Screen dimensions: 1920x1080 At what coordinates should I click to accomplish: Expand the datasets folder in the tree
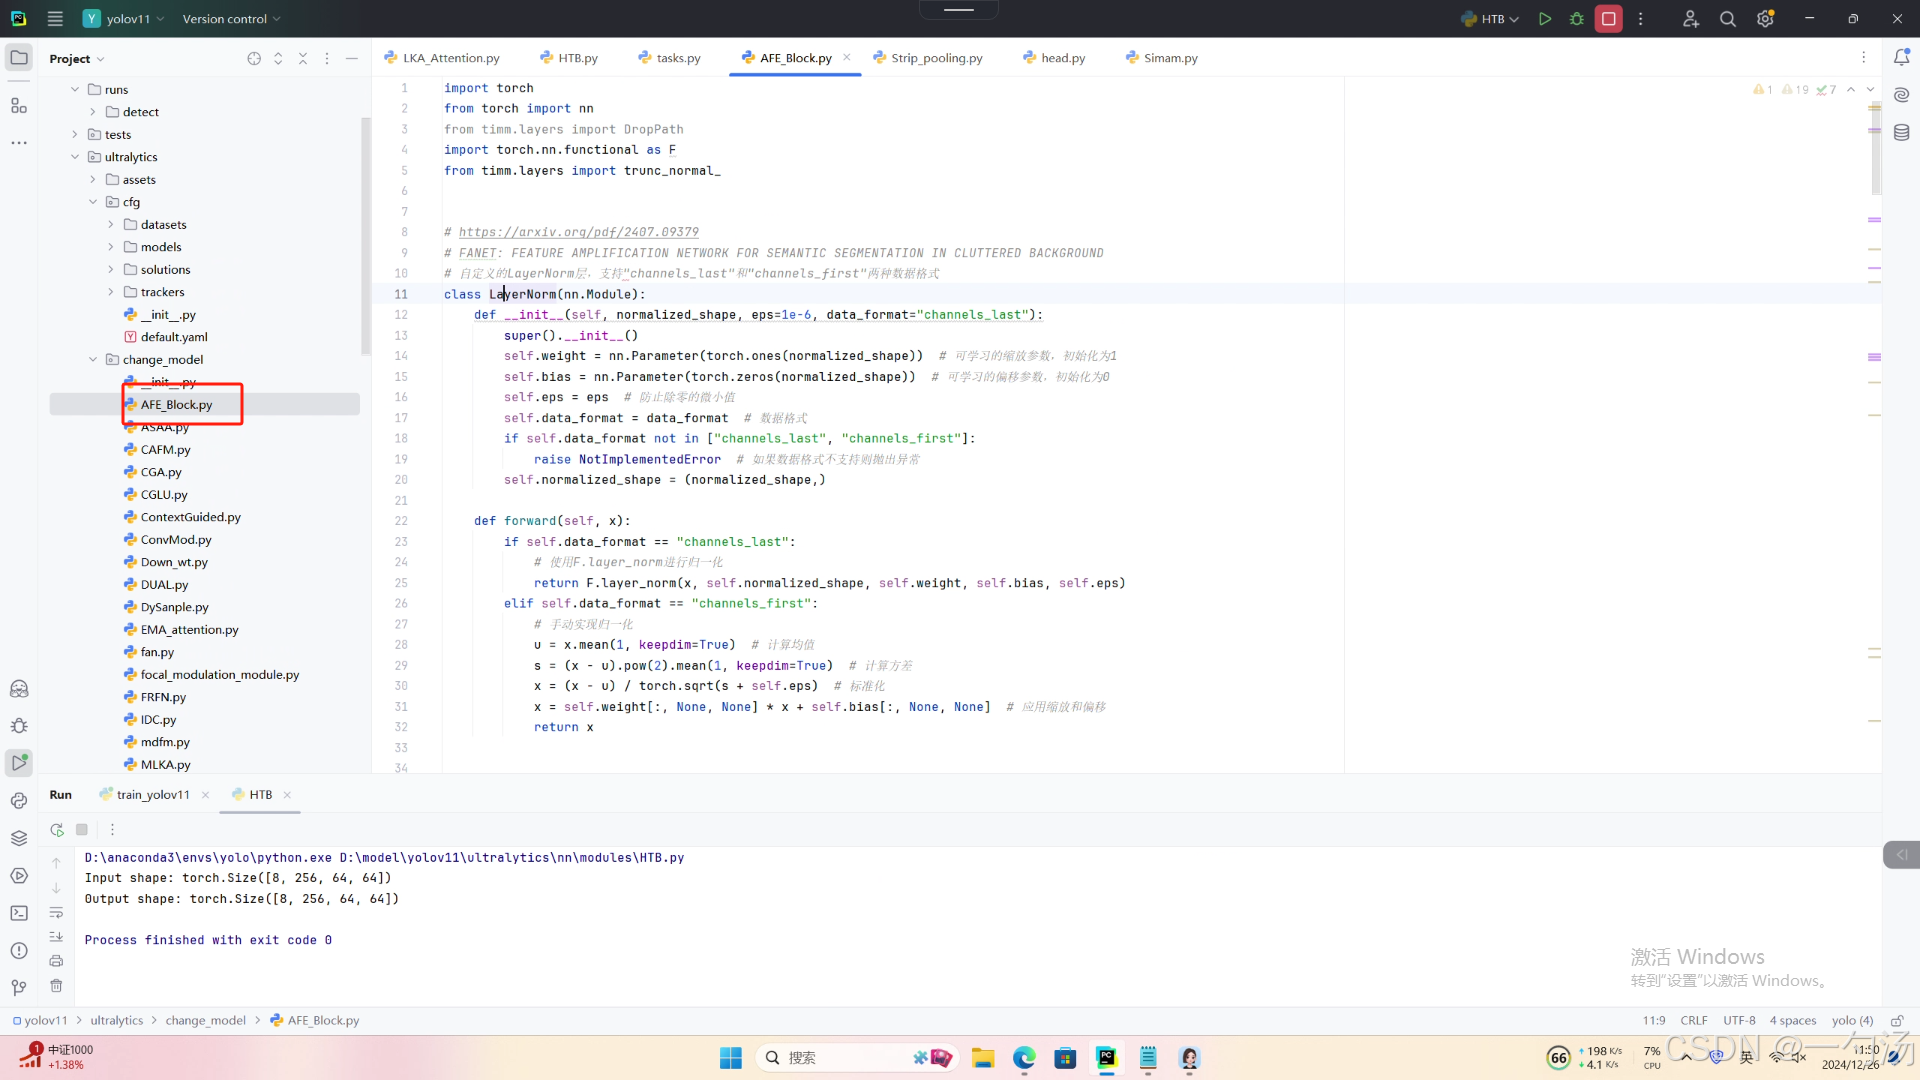pos(111,225)
